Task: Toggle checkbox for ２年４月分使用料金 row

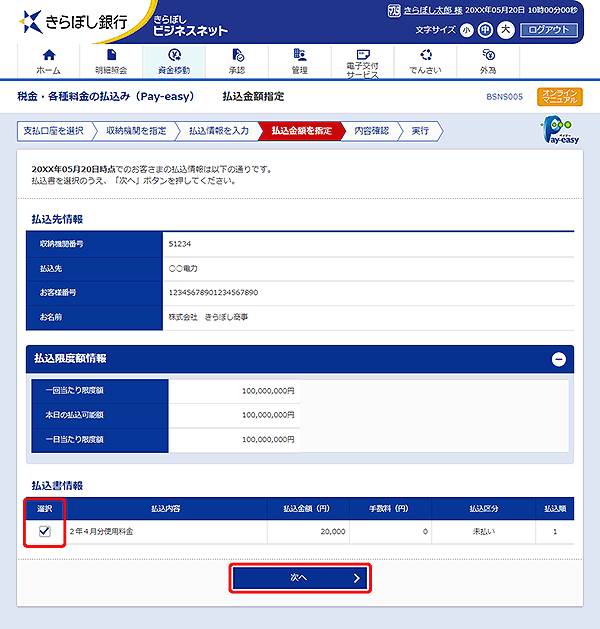Action: [44, 532]
